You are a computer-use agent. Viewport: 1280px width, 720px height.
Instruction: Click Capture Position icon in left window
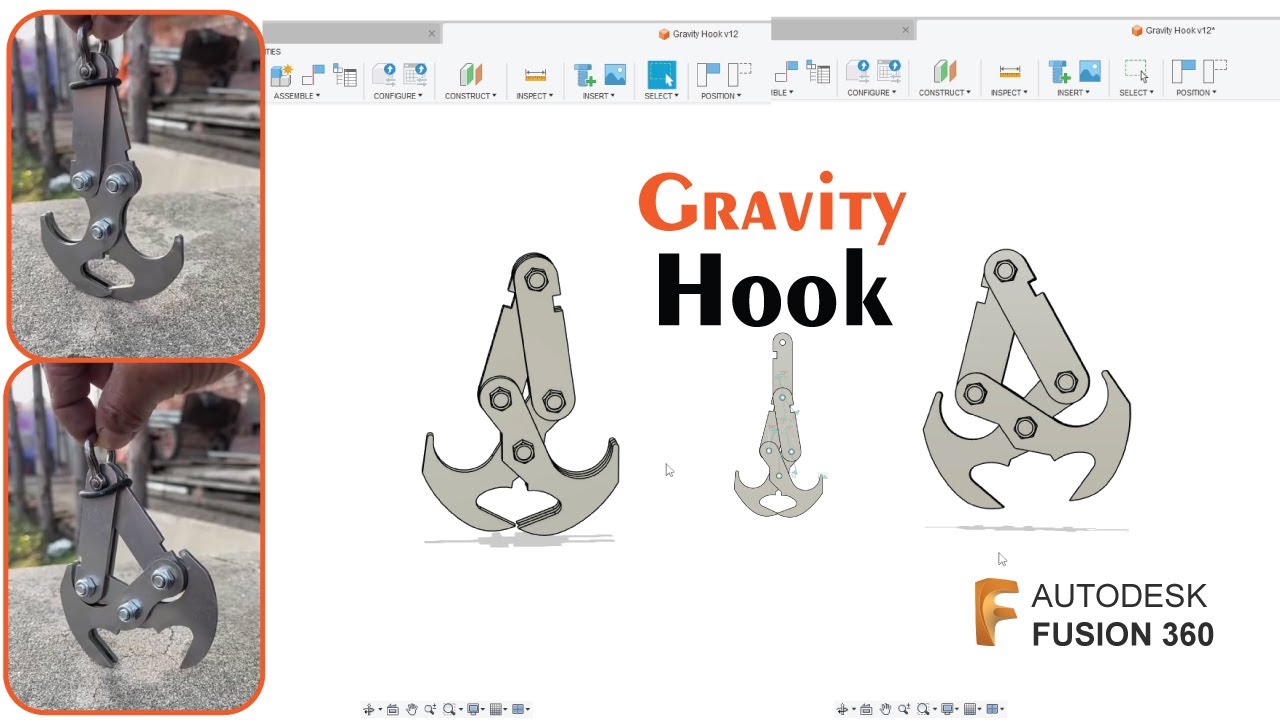708,75
